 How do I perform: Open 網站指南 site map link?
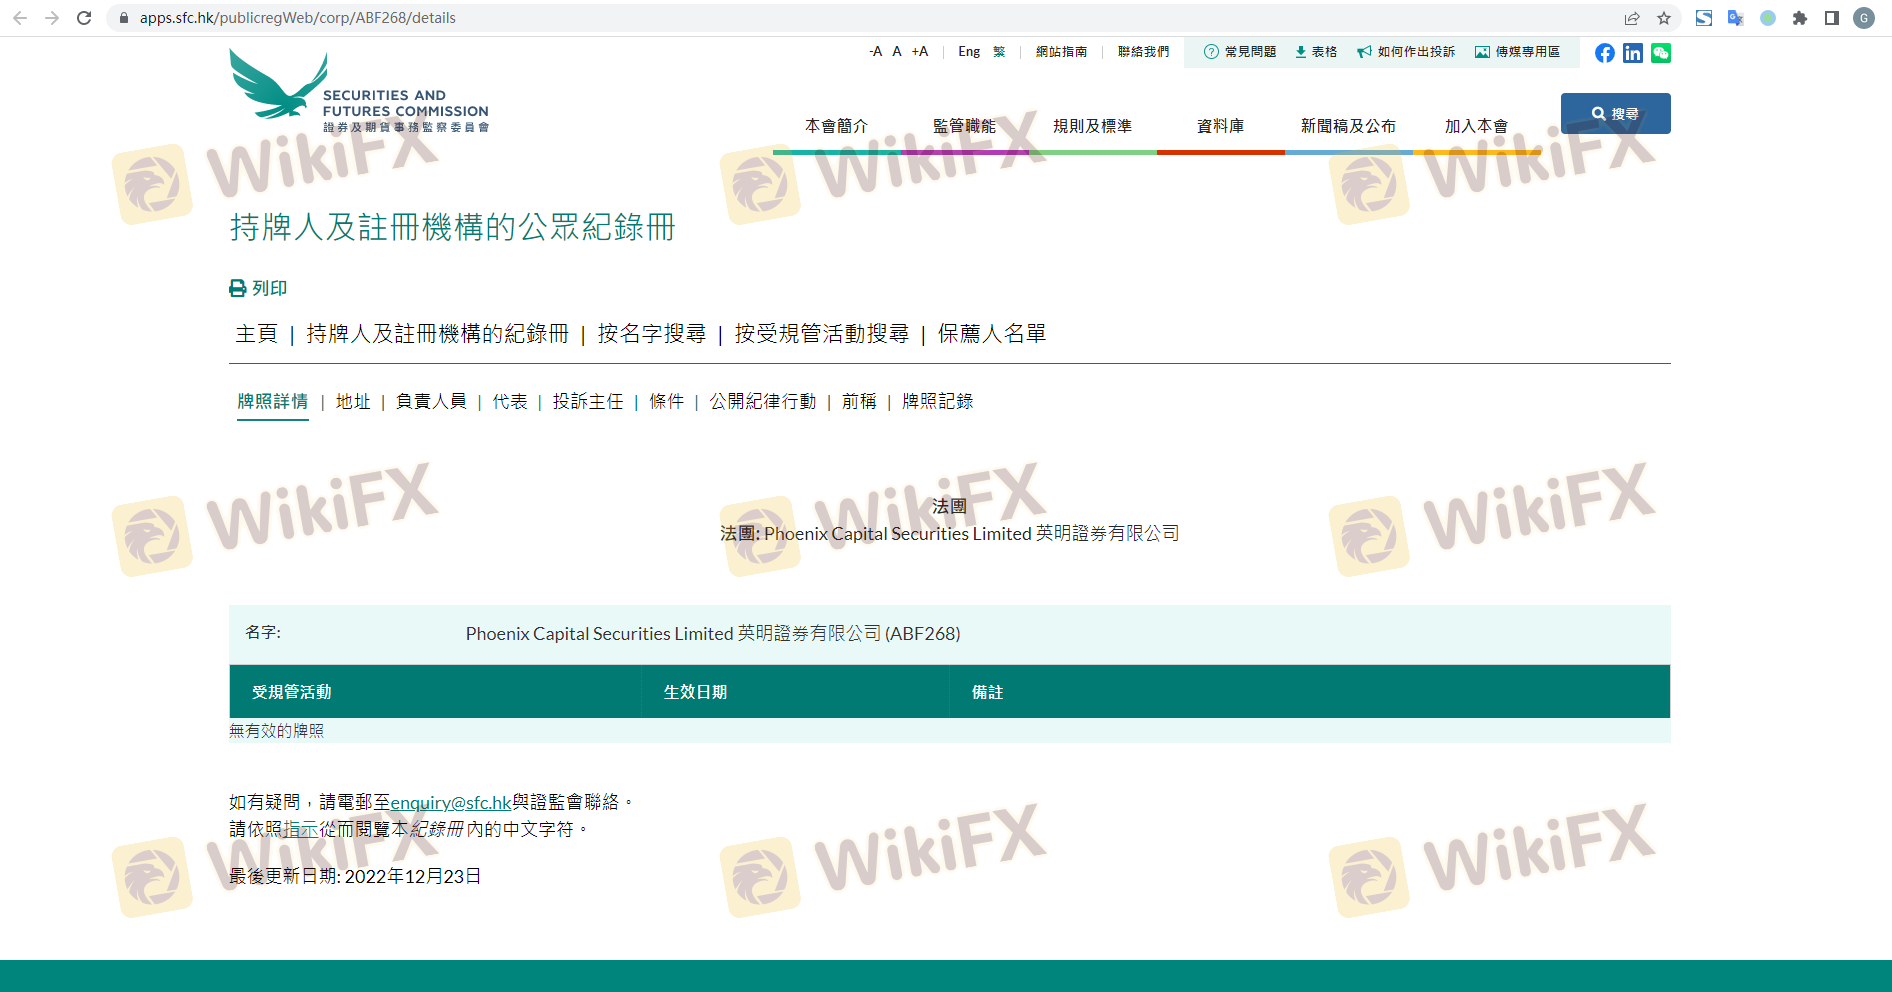[x=1061, y=52]
